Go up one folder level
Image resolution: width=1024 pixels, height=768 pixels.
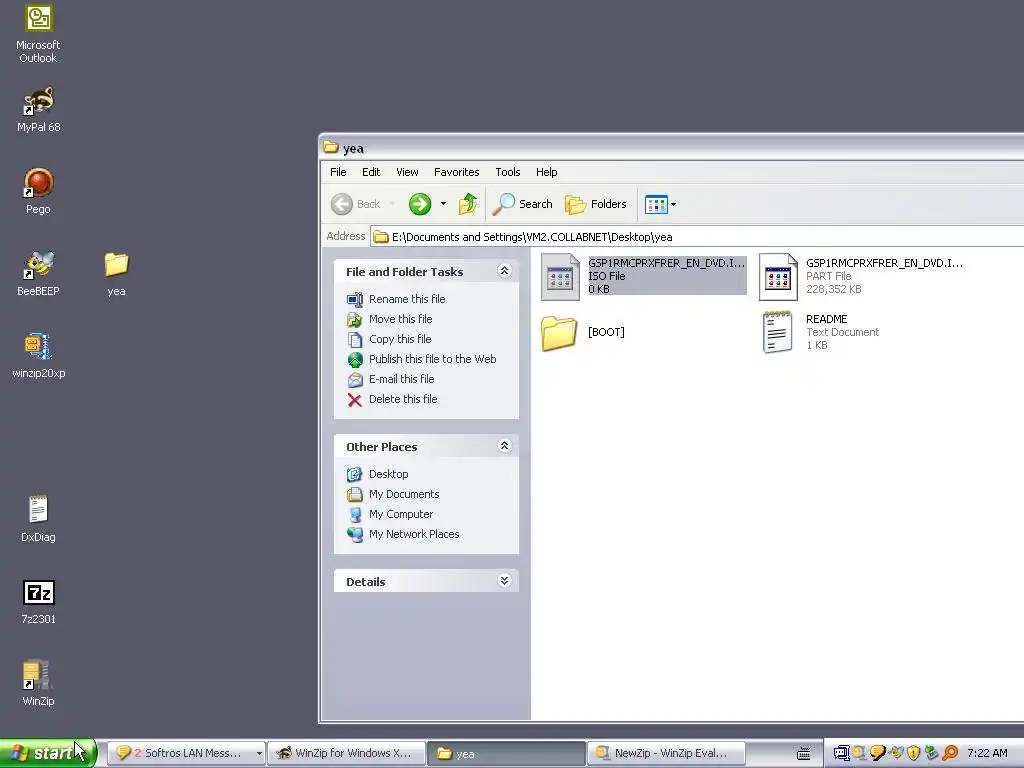click(x=468, y=204)
